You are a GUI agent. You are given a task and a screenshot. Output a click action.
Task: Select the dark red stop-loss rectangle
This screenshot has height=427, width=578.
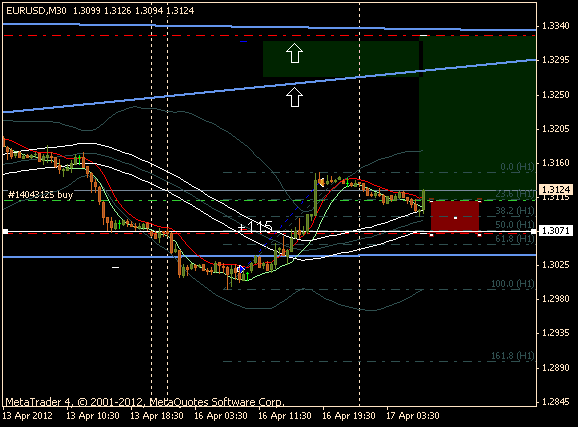coord(455,218)
